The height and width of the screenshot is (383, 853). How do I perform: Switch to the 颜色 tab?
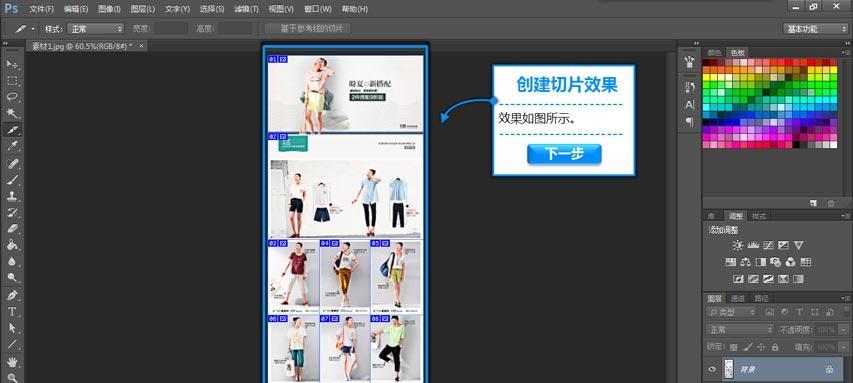[714, 52]
